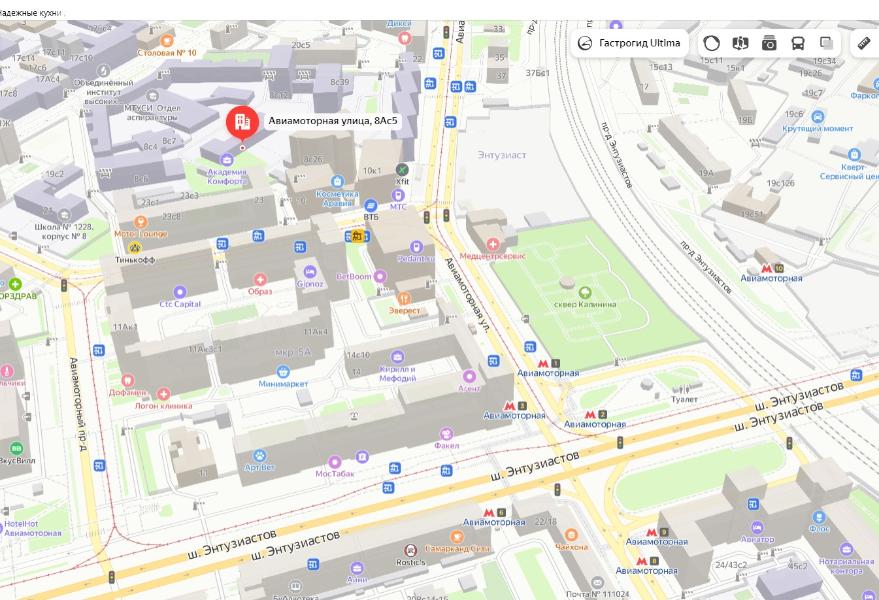879x600 pixels.
Task: Click the Xfit fitness marker
Action: pyautogui.click(x=402, y=169)
